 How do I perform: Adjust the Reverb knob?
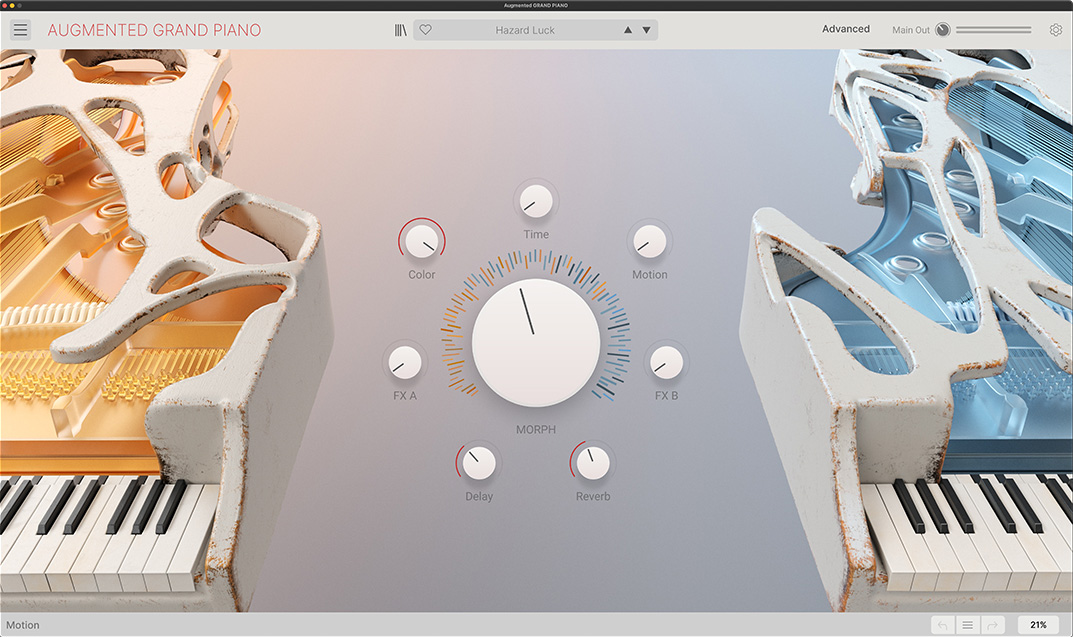tap(593, 464)
